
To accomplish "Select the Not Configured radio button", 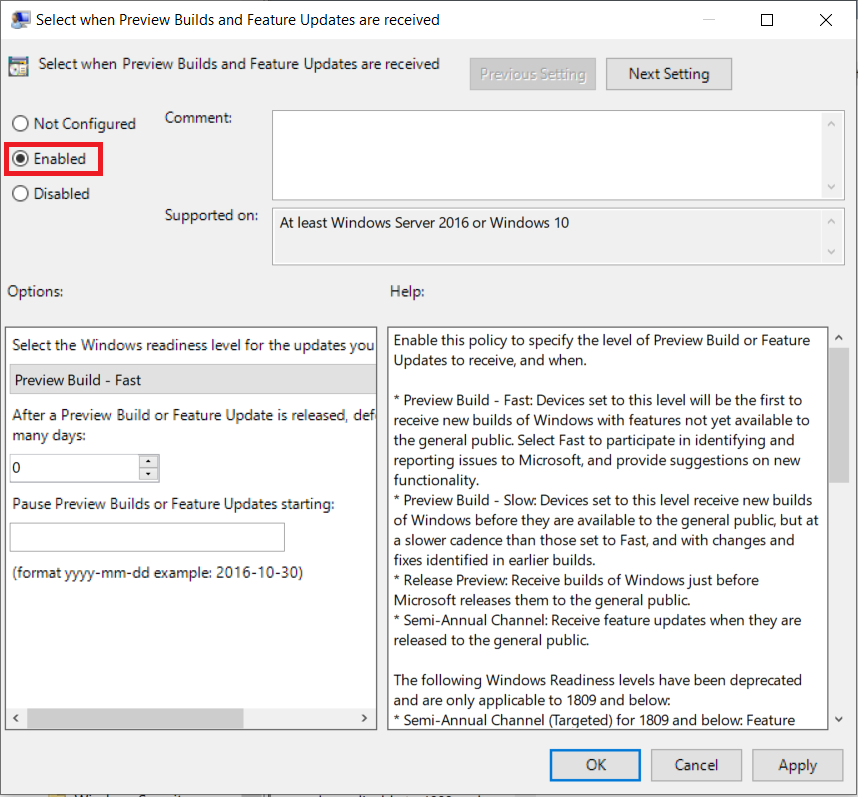I will (x=20, y=124).
